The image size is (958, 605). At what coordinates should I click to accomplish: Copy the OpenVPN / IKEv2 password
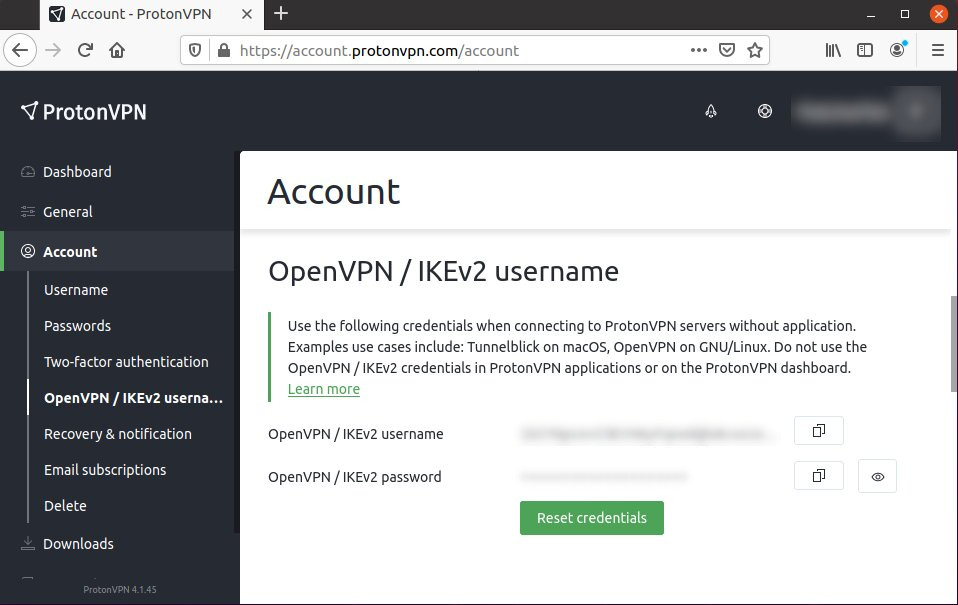(x=818, y=476)
